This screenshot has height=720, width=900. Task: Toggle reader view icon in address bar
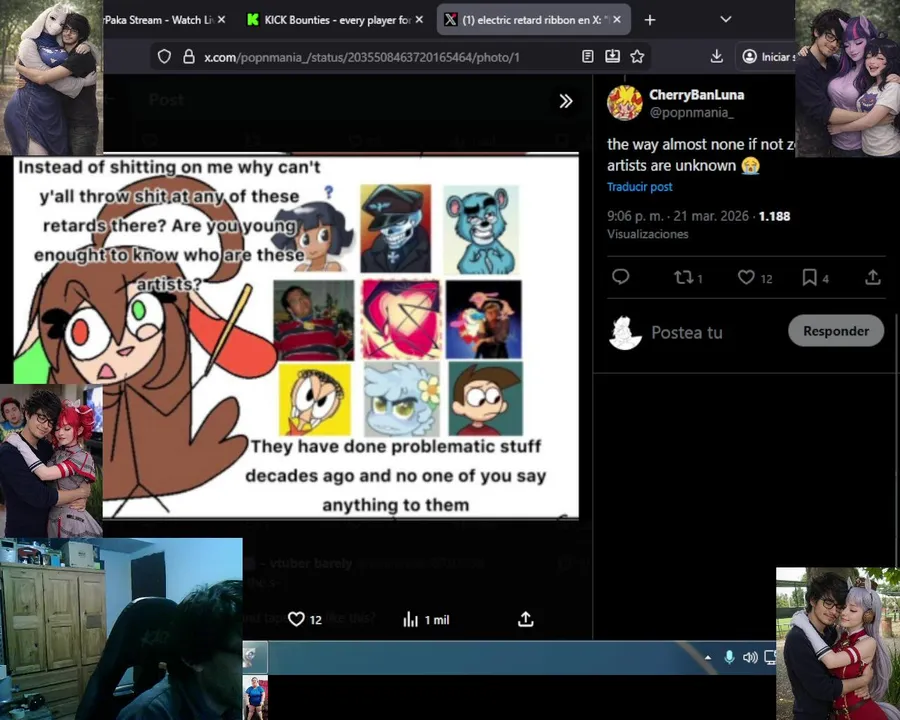(588, 56)
